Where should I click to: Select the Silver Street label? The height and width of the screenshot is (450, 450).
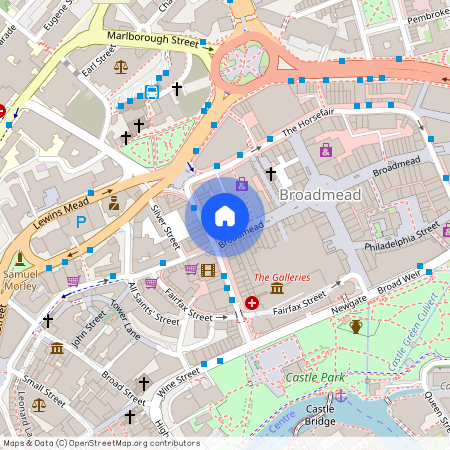165,227
